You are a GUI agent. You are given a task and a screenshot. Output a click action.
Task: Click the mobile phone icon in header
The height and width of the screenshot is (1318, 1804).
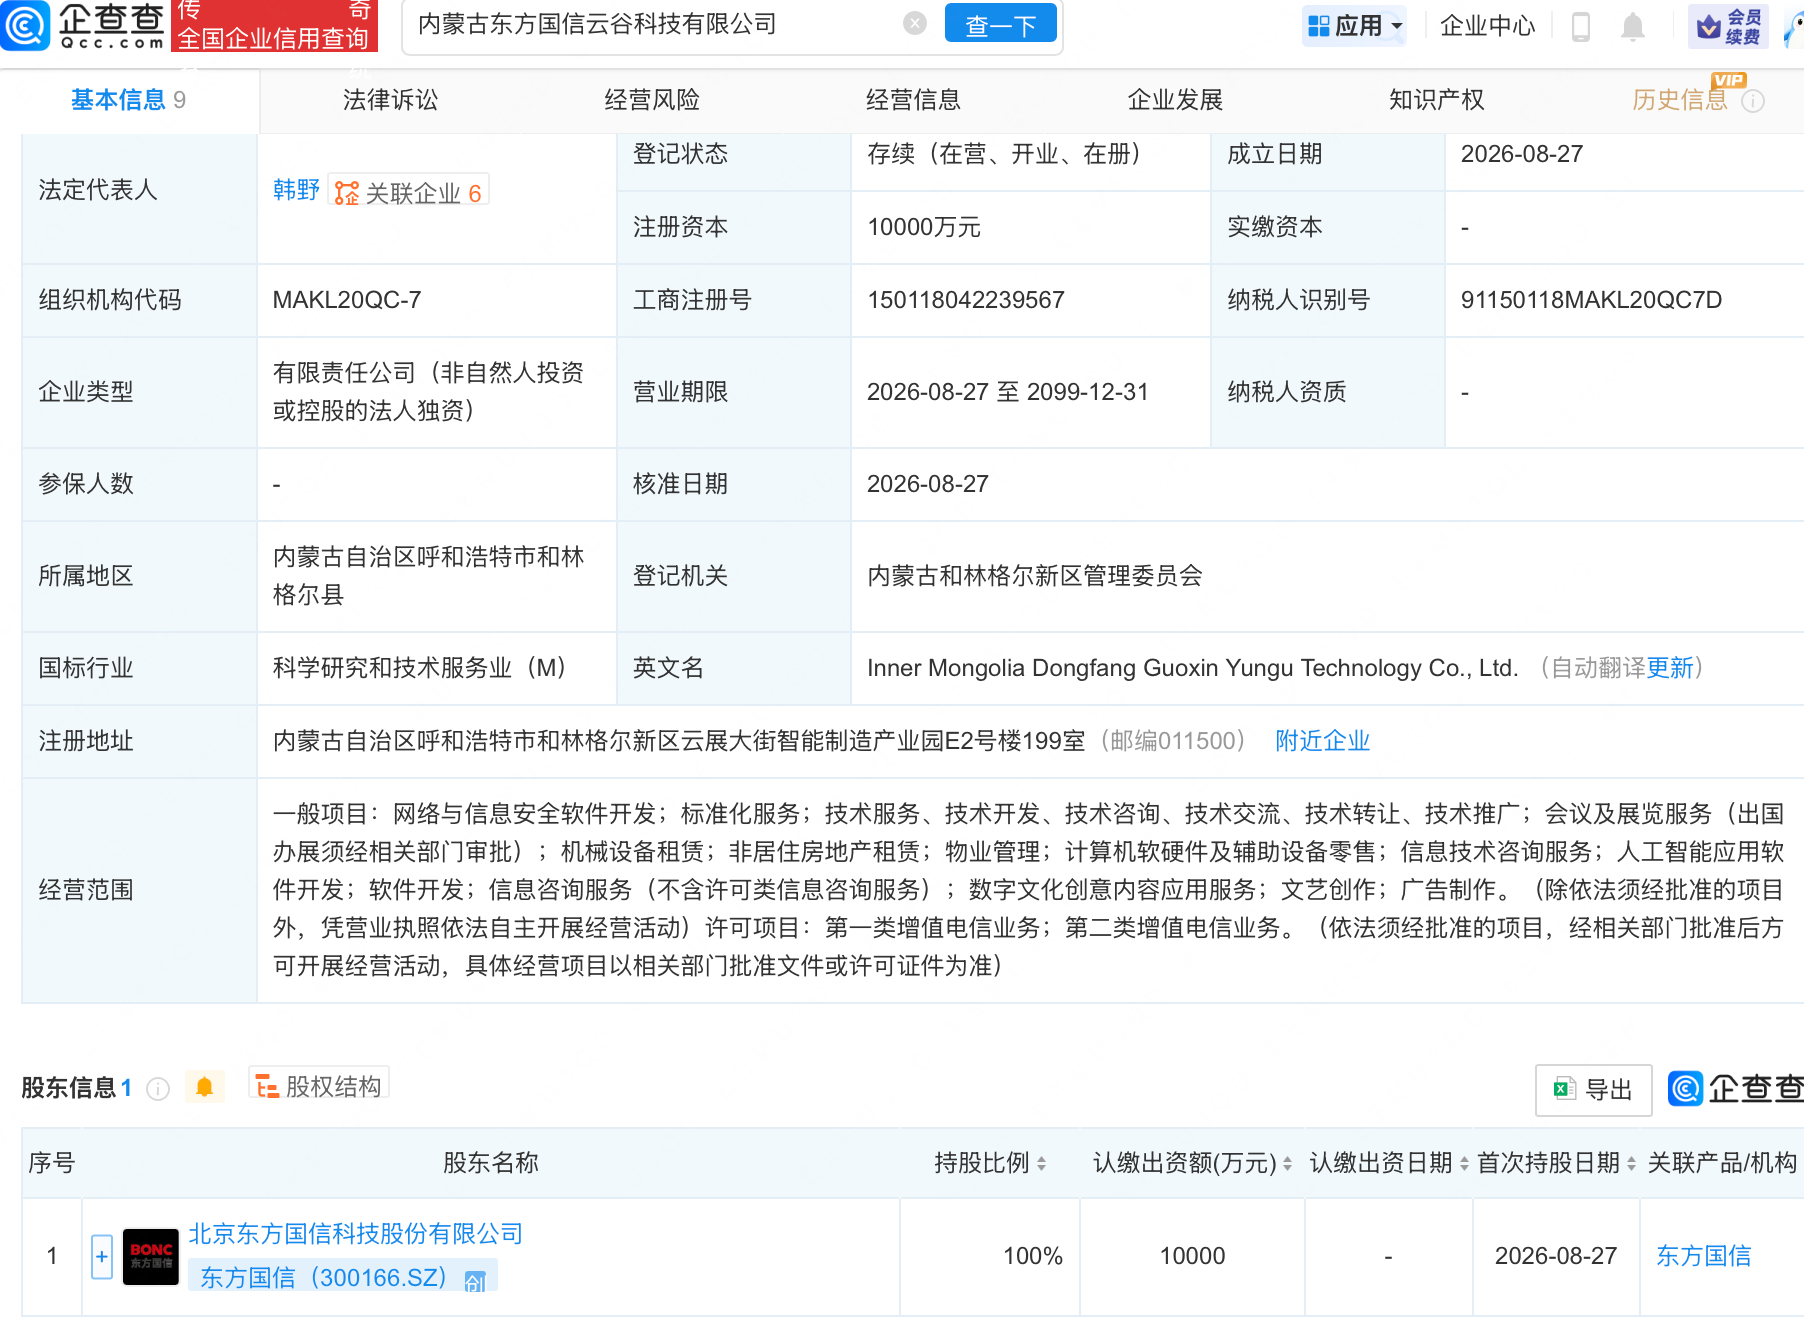pos(1581,26)
